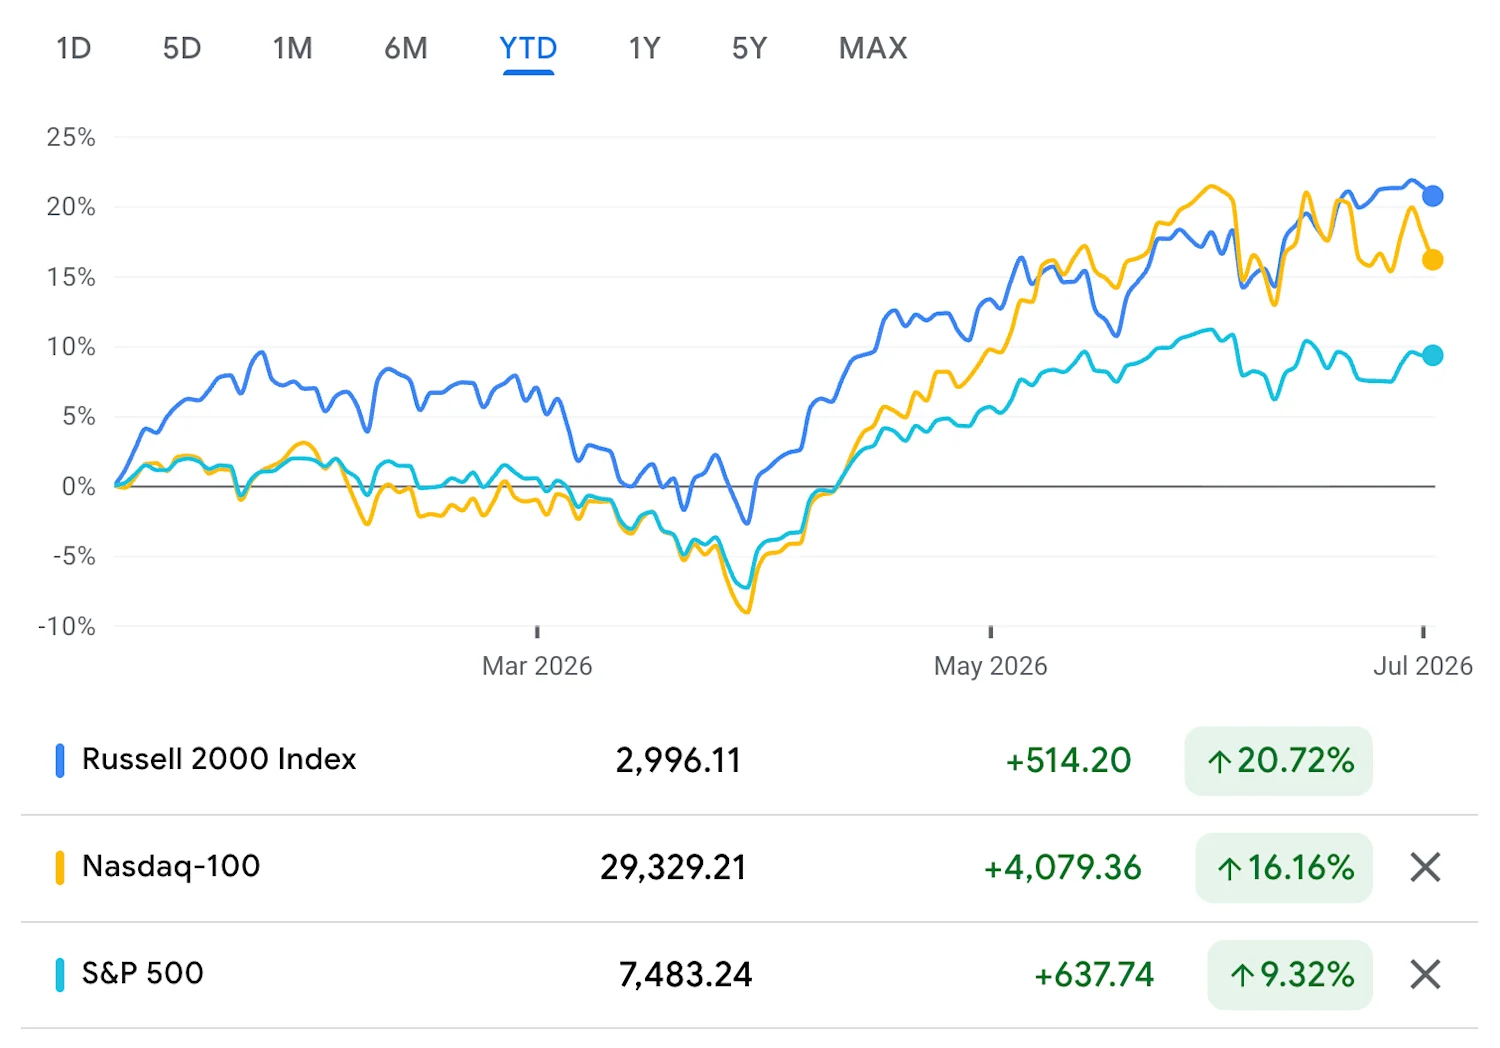The height and width of the screenshot is (1048, 1500).
Task: Click the 0% y-axis label
Action: tap(79, 486)
